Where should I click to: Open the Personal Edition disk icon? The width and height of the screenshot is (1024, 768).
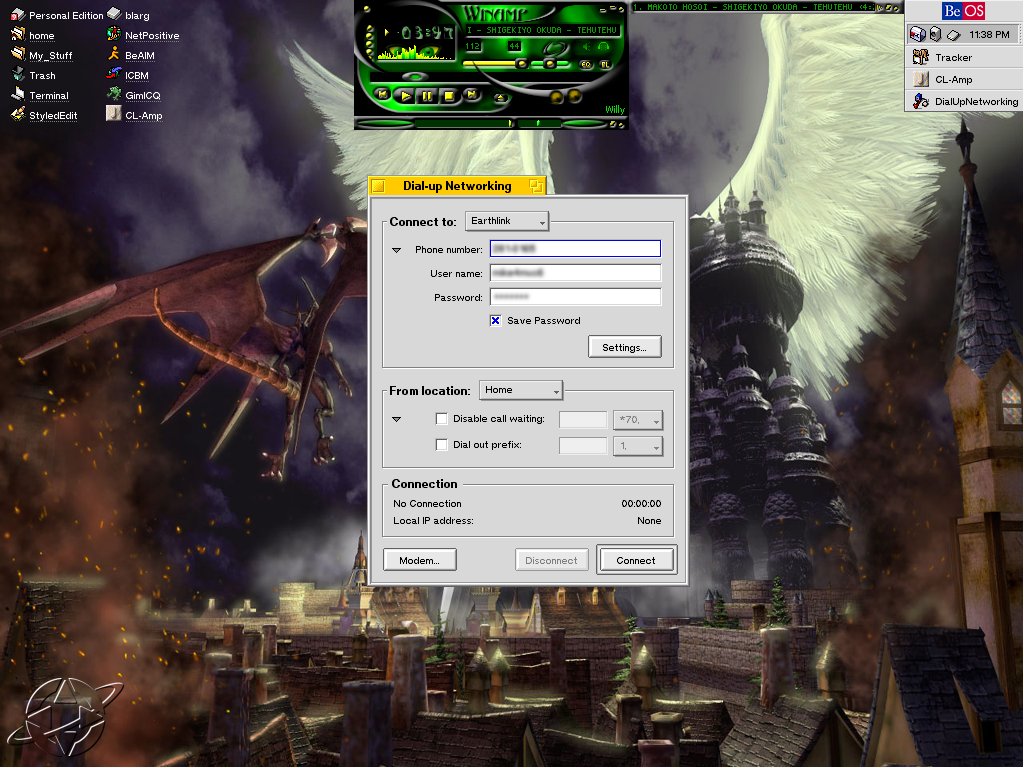18,14
